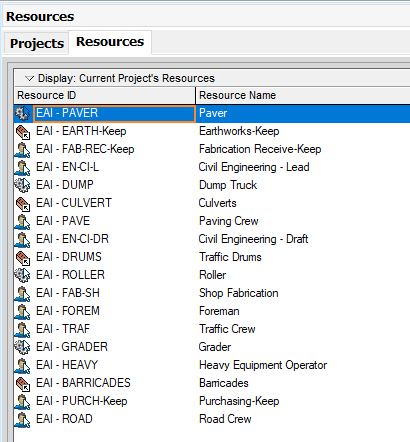Select the Paving Crew resource row
Screen dimensions: 410x442
212,221
